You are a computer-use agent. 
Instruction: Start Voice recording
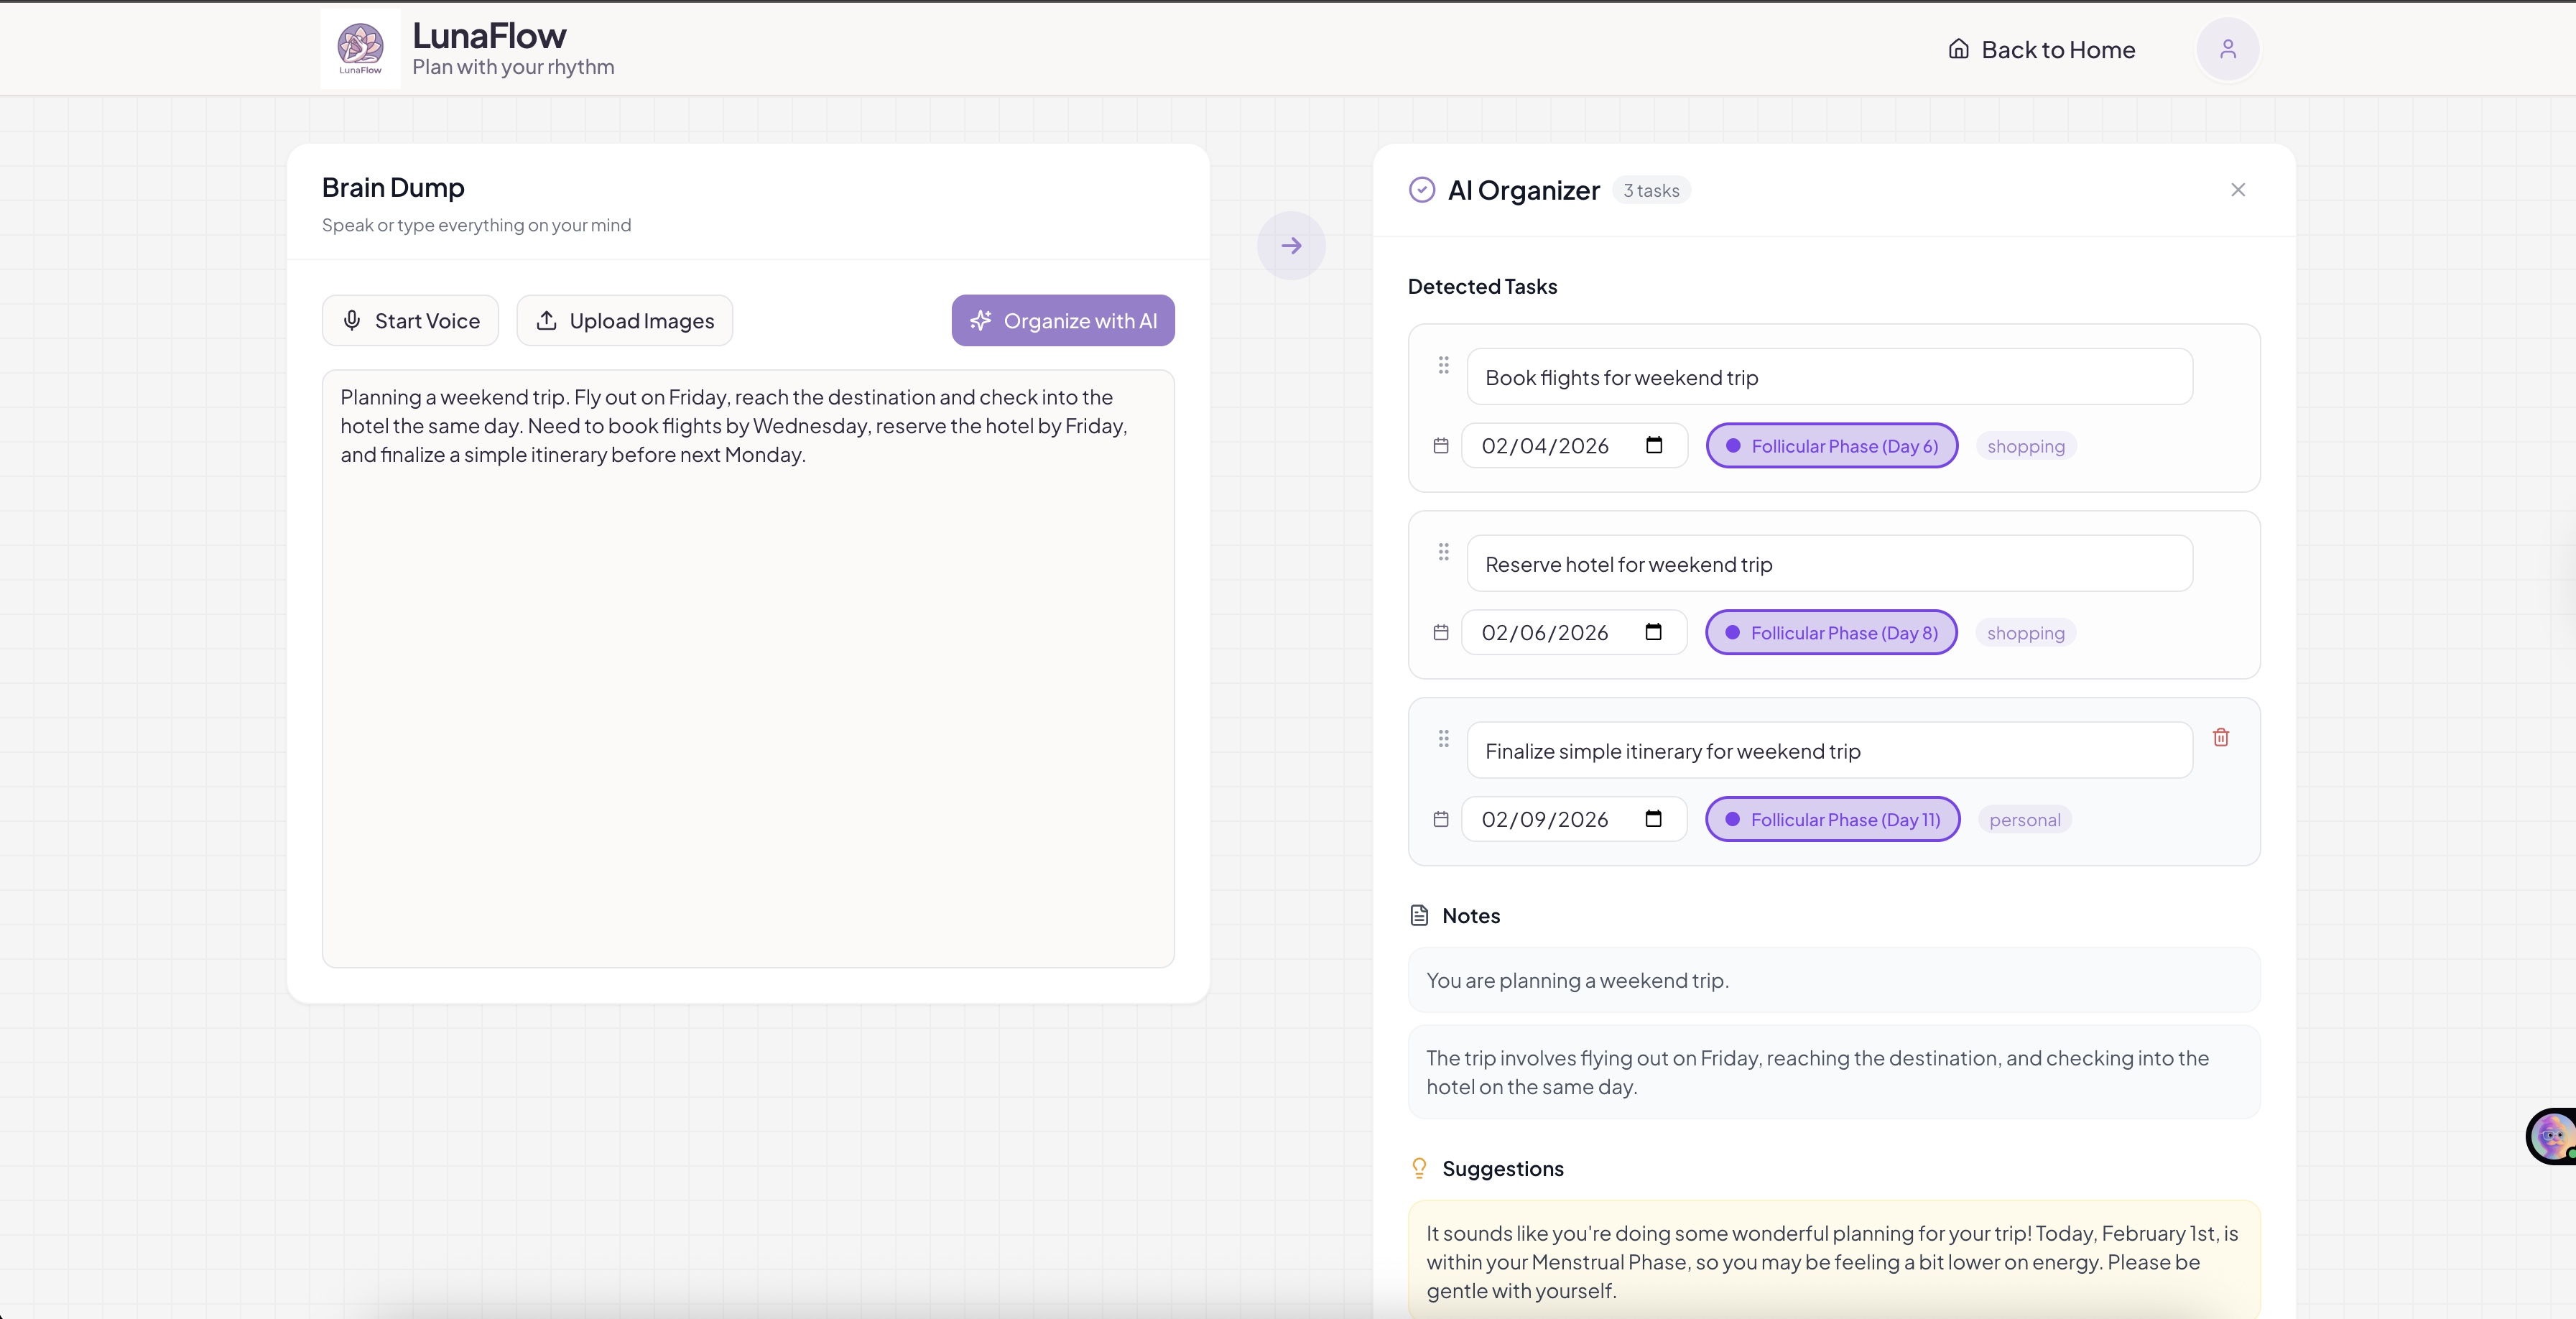click(410, 321)
